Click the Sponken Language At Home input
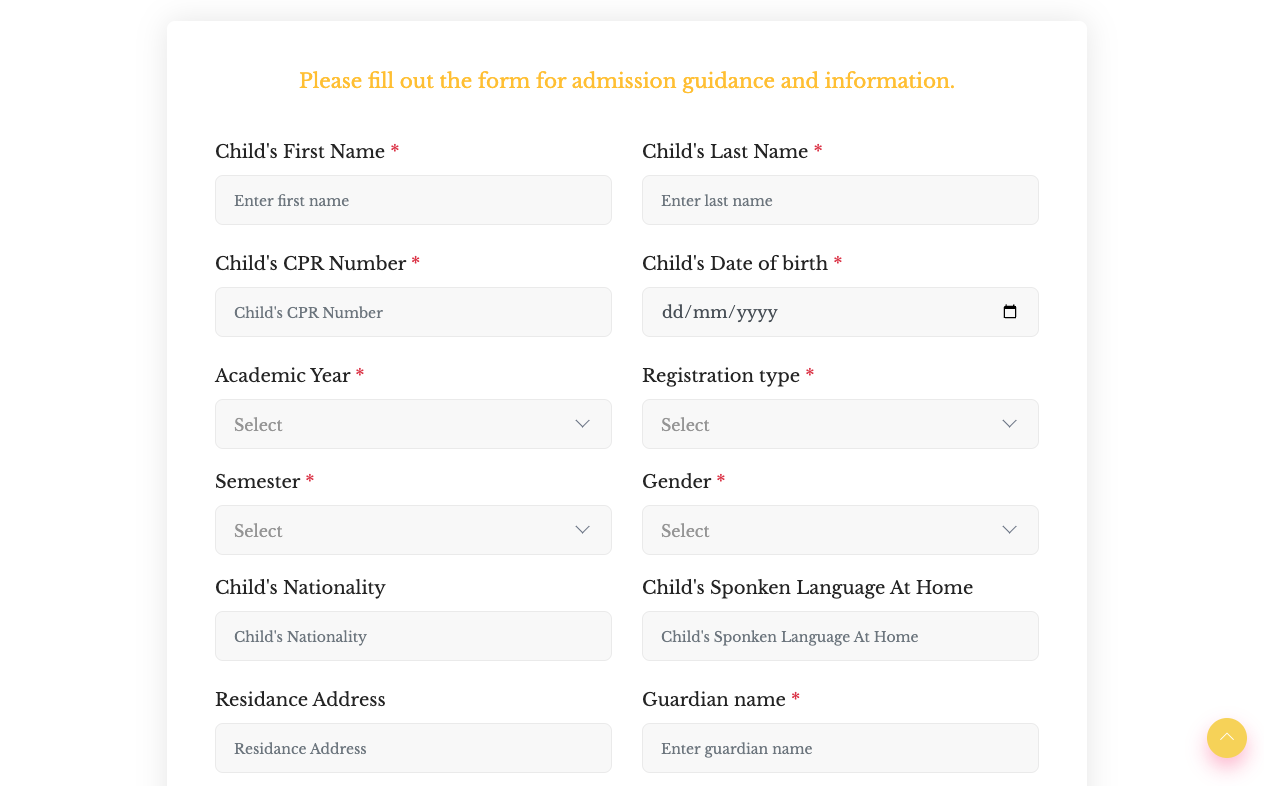This screenshot has height=786, width=1264. (840, 636)
